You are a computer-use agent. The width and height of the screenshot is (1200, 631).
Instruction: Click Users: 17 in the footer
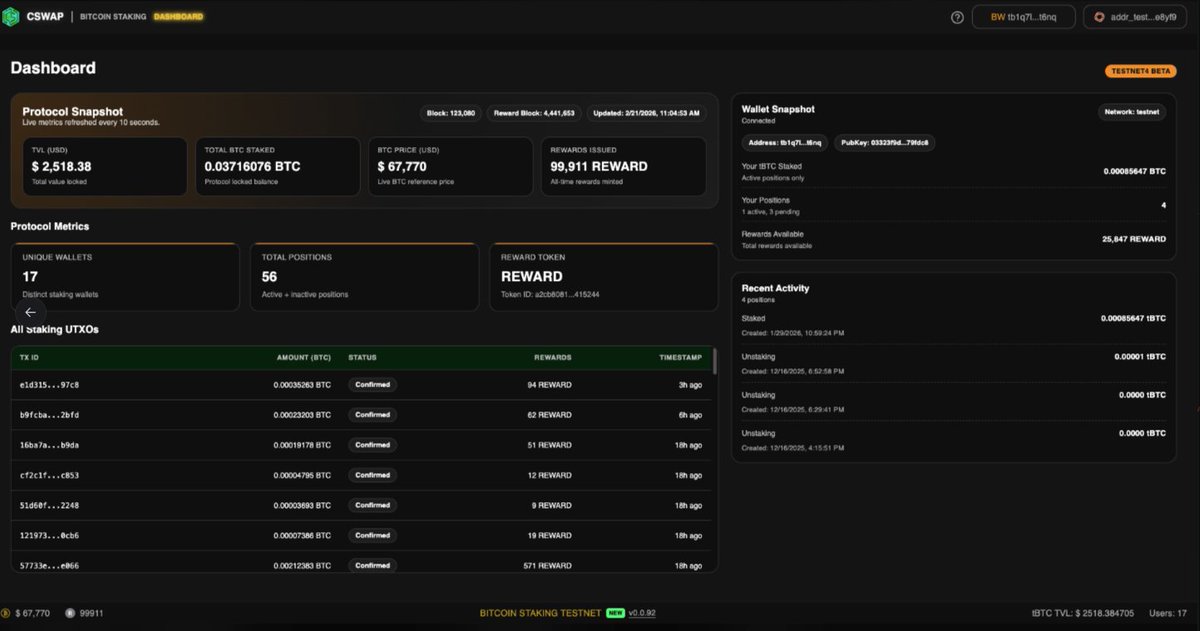pyautogui.click(x=1167, y=613)
